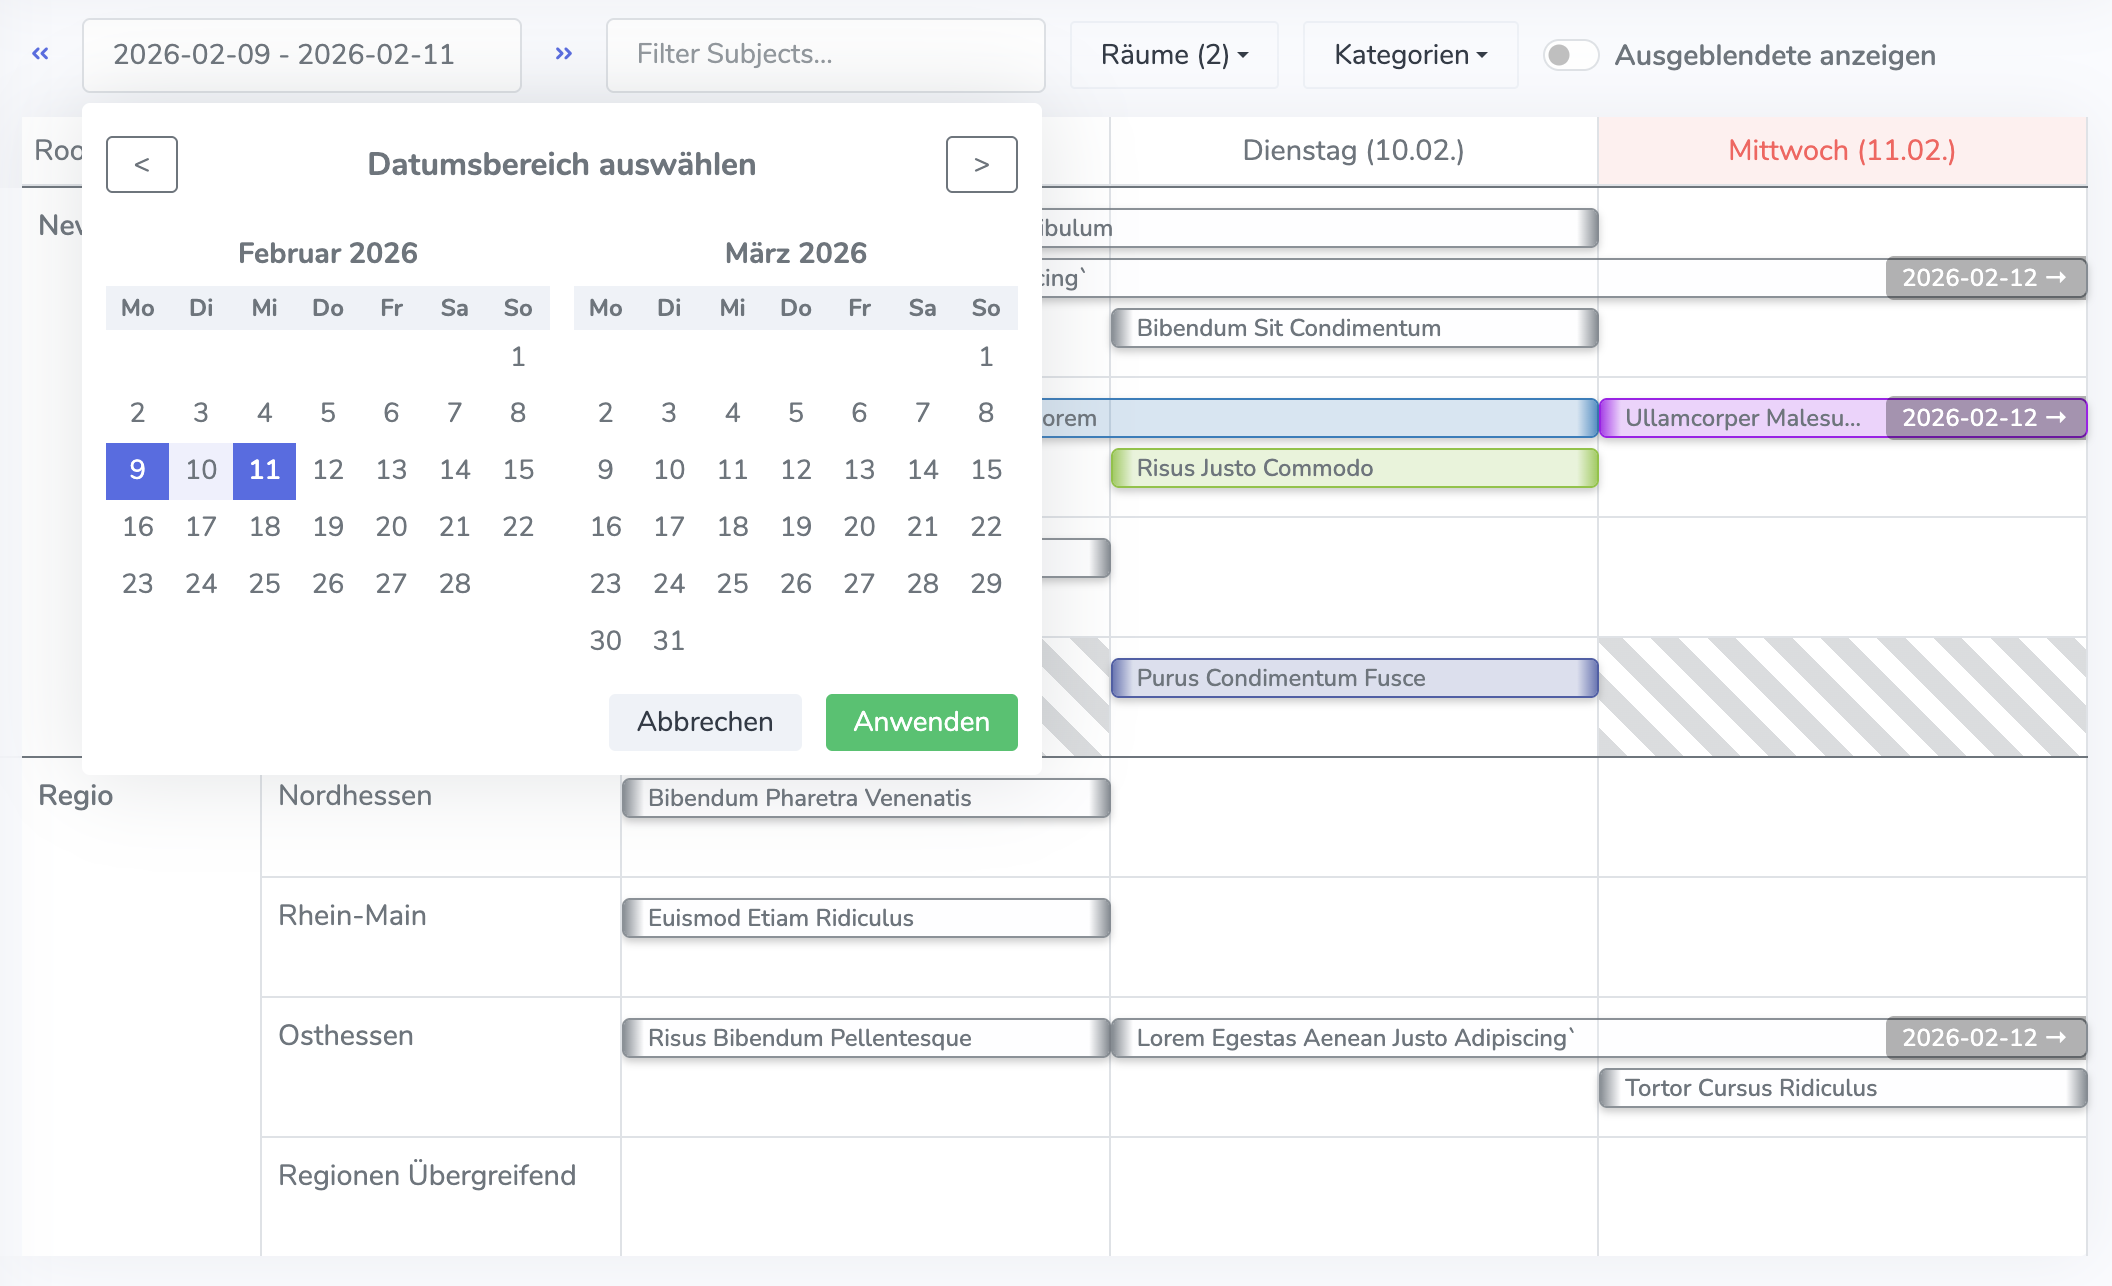Viewport: 2112px width, 1286px height.
Task: Open Bibendum Pharetra Venenatis event
Action: pos(866,798)
